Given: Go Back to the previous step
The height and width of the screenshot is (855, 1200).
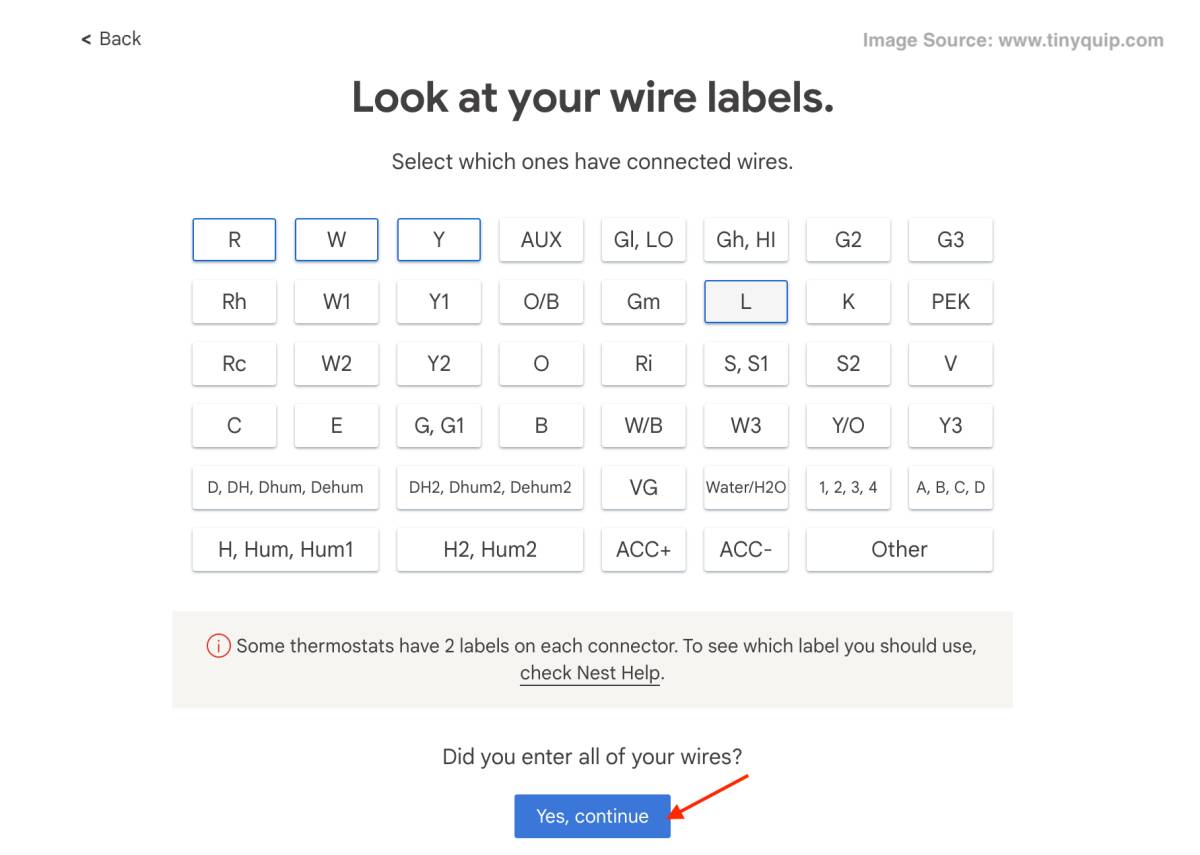Looking at the screenshot, I should pos(110,39).
